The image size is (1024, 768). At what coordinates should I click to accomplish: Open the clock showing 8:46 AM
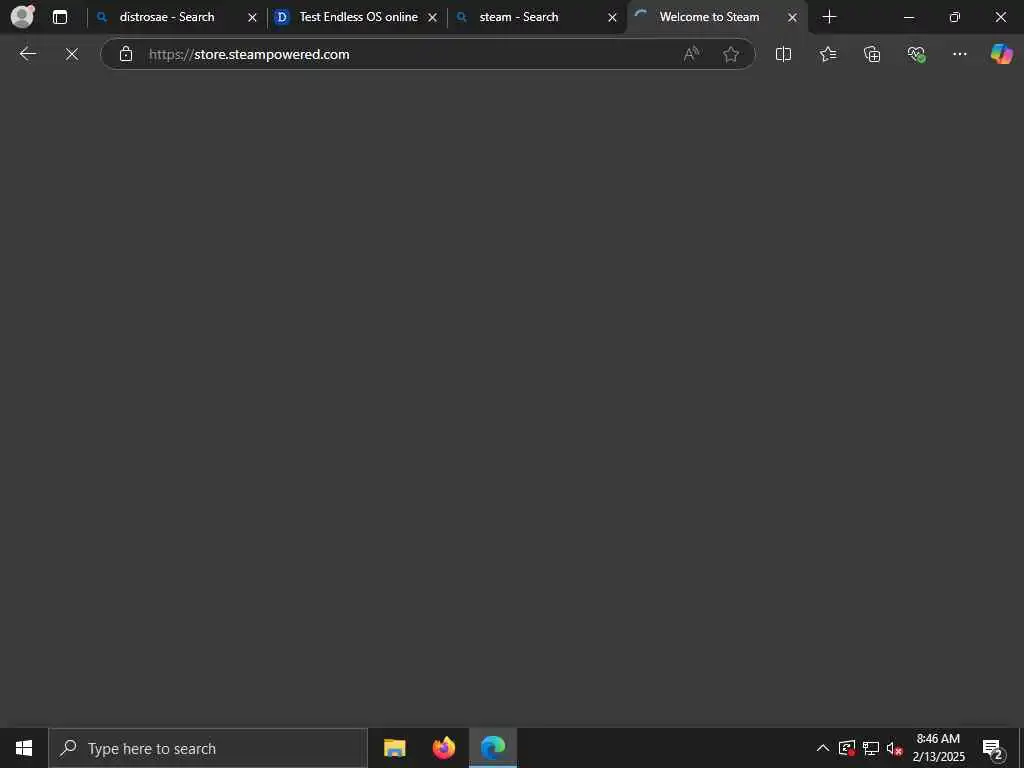click(938, 748)
